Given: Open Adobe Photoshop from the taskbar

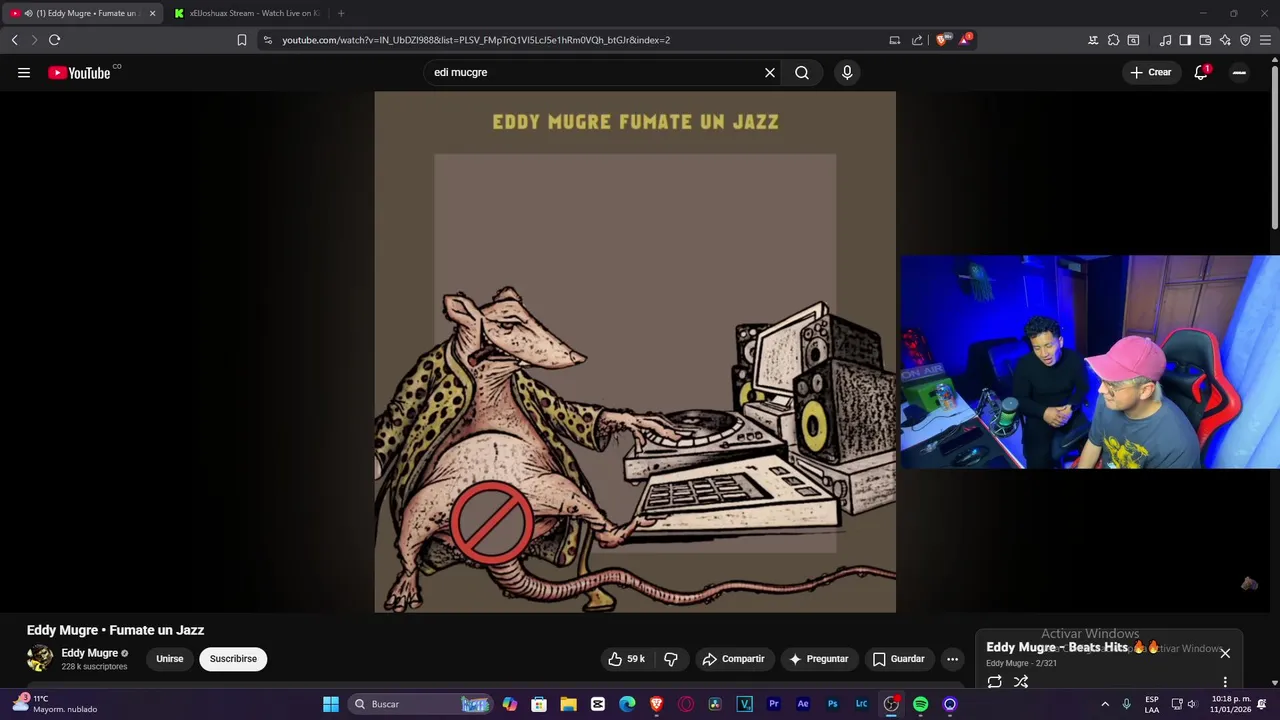Looking at the screenshot, I should pos(832,704).
